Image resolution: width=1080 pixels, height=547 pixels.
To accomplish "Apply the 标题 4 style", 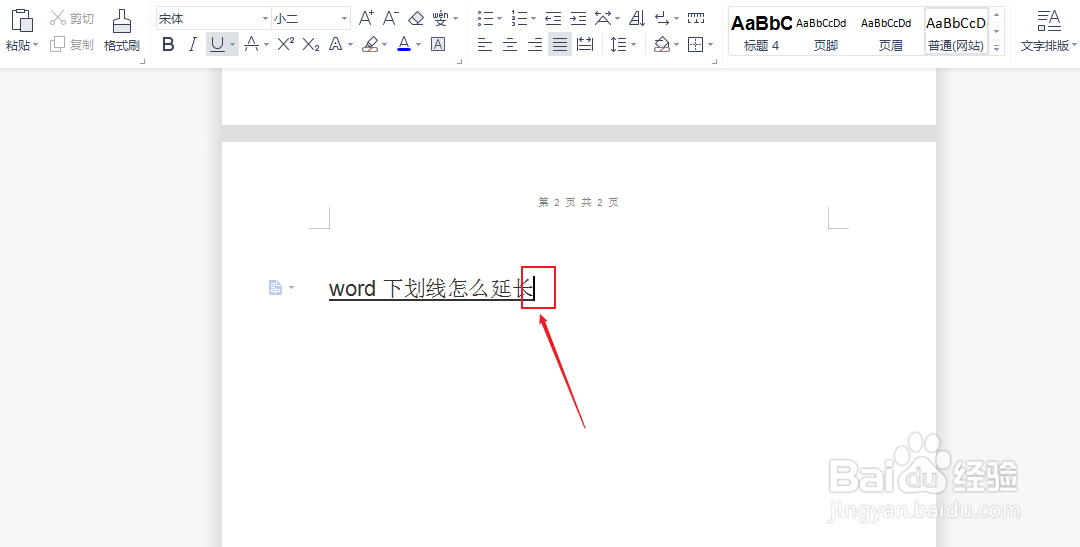I will 761,32.
